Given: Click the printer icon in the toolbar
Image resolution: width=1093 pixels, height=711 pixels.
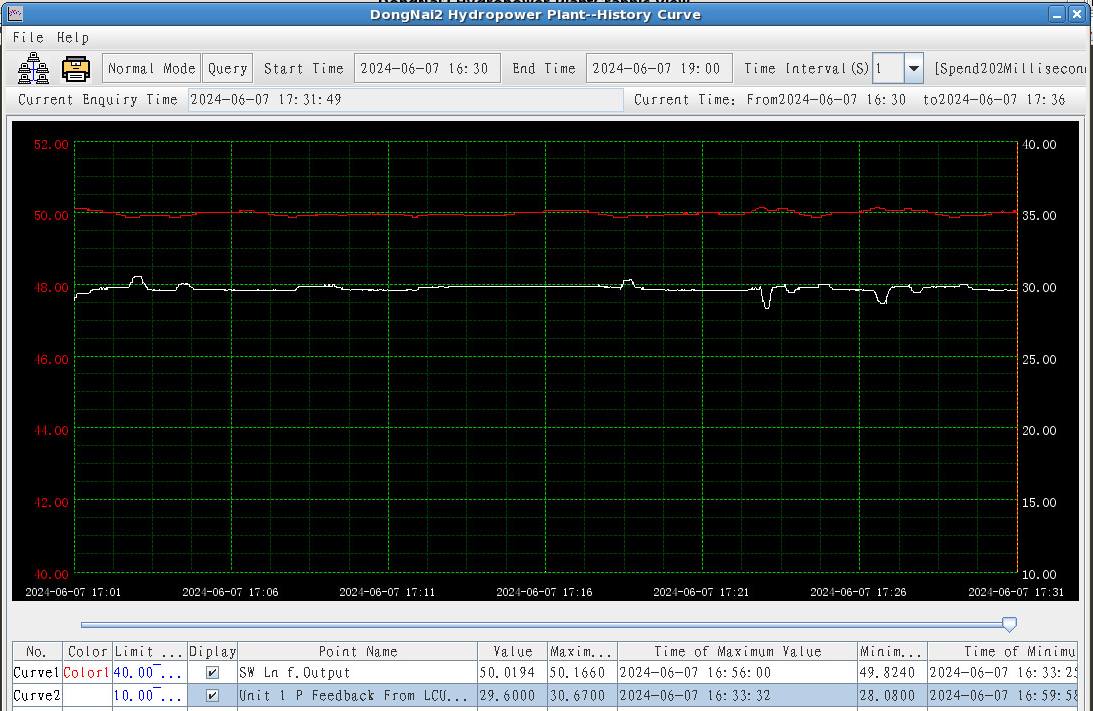Looking at the screenshot, I should [76, 68].
